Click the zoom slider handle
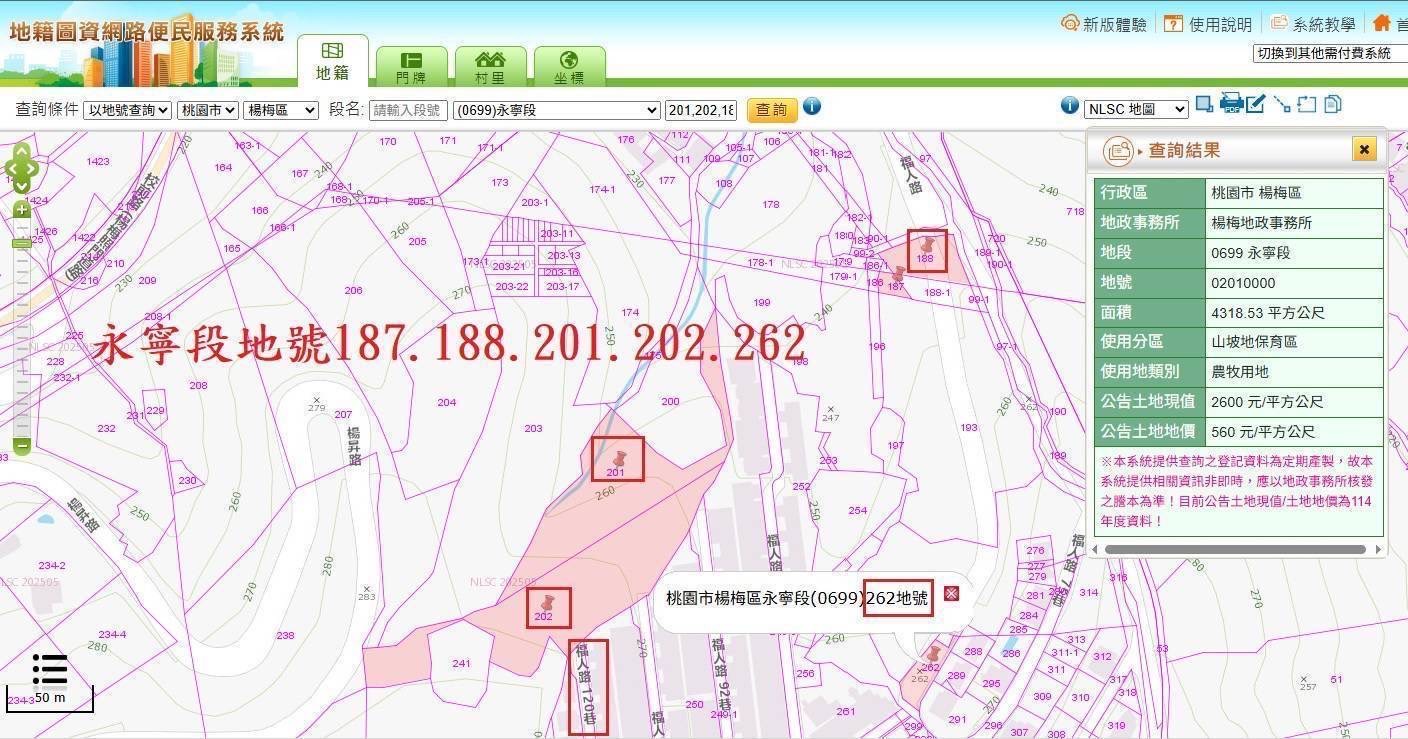This screenshot has width=1408, height=739. pyautogui.click(x=22, y=244)
